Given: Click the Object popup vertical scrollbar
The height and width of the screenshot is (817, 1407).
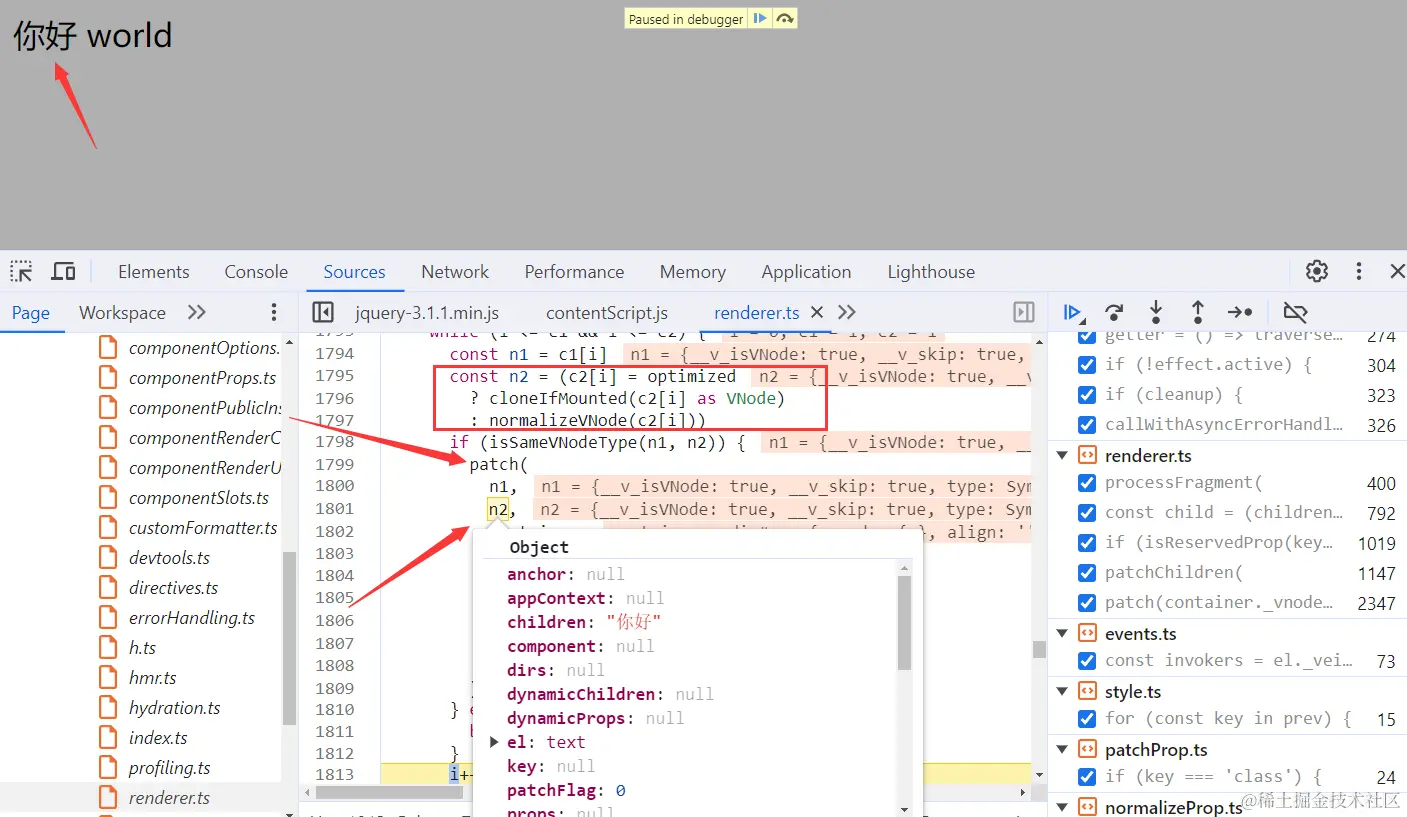Looking at the screenshot, I should coord(905,623).
